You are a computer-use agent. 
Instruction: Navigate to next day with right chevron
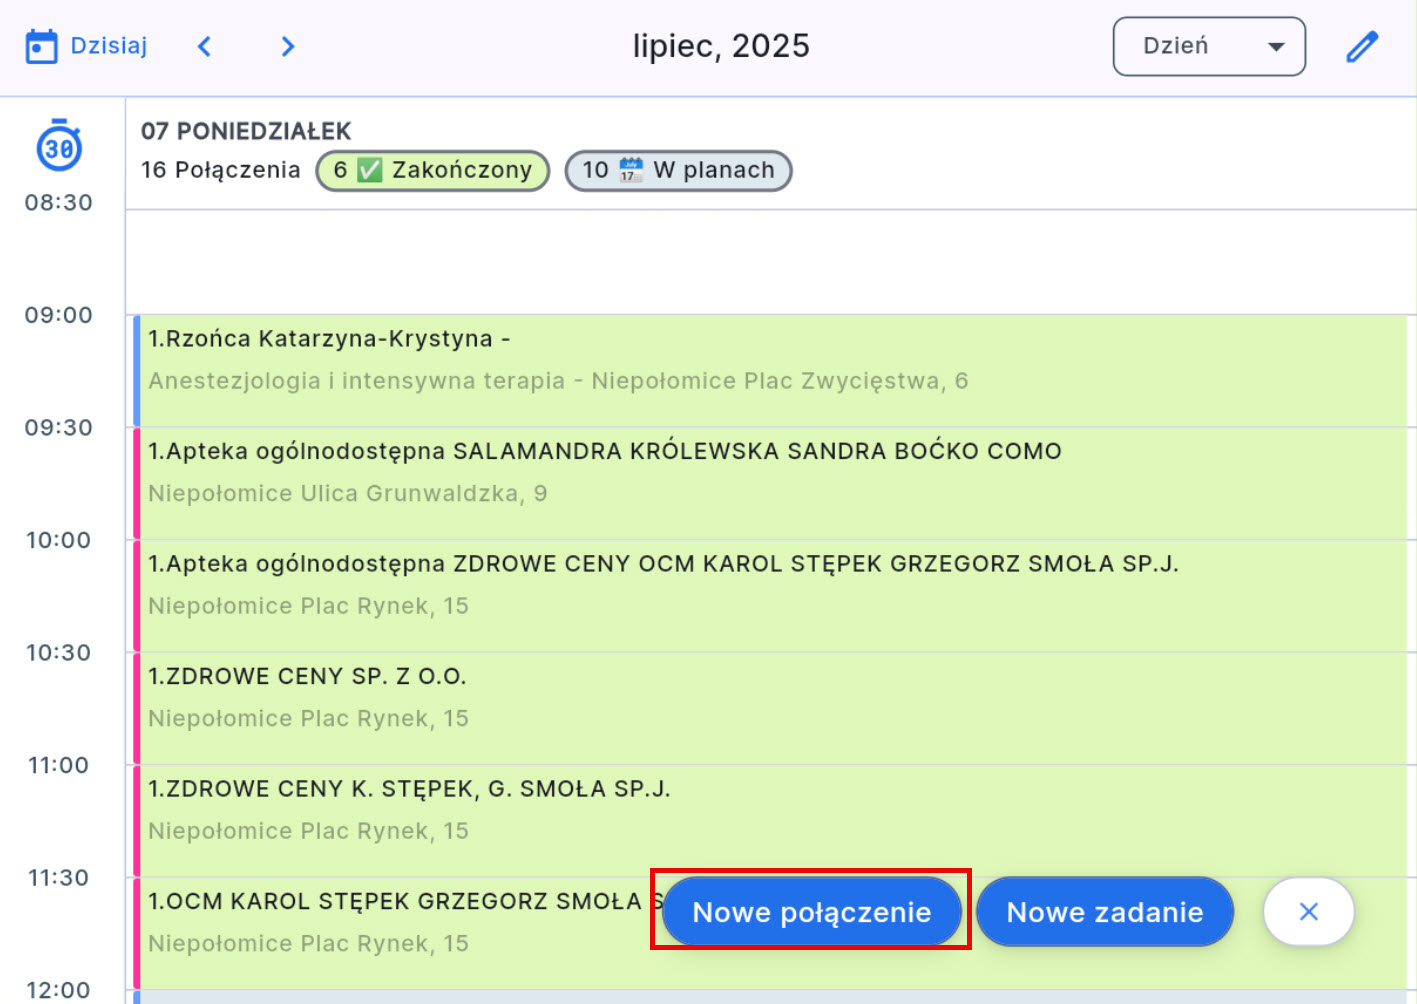(287, 46)
